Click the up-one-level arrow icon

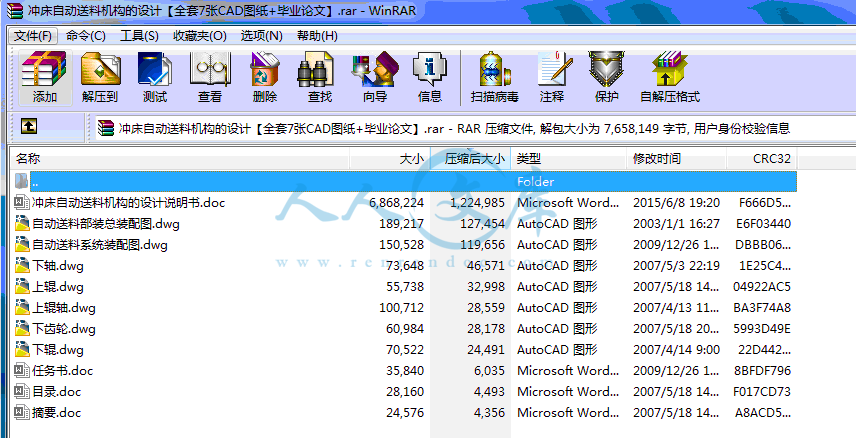point(29,127)
